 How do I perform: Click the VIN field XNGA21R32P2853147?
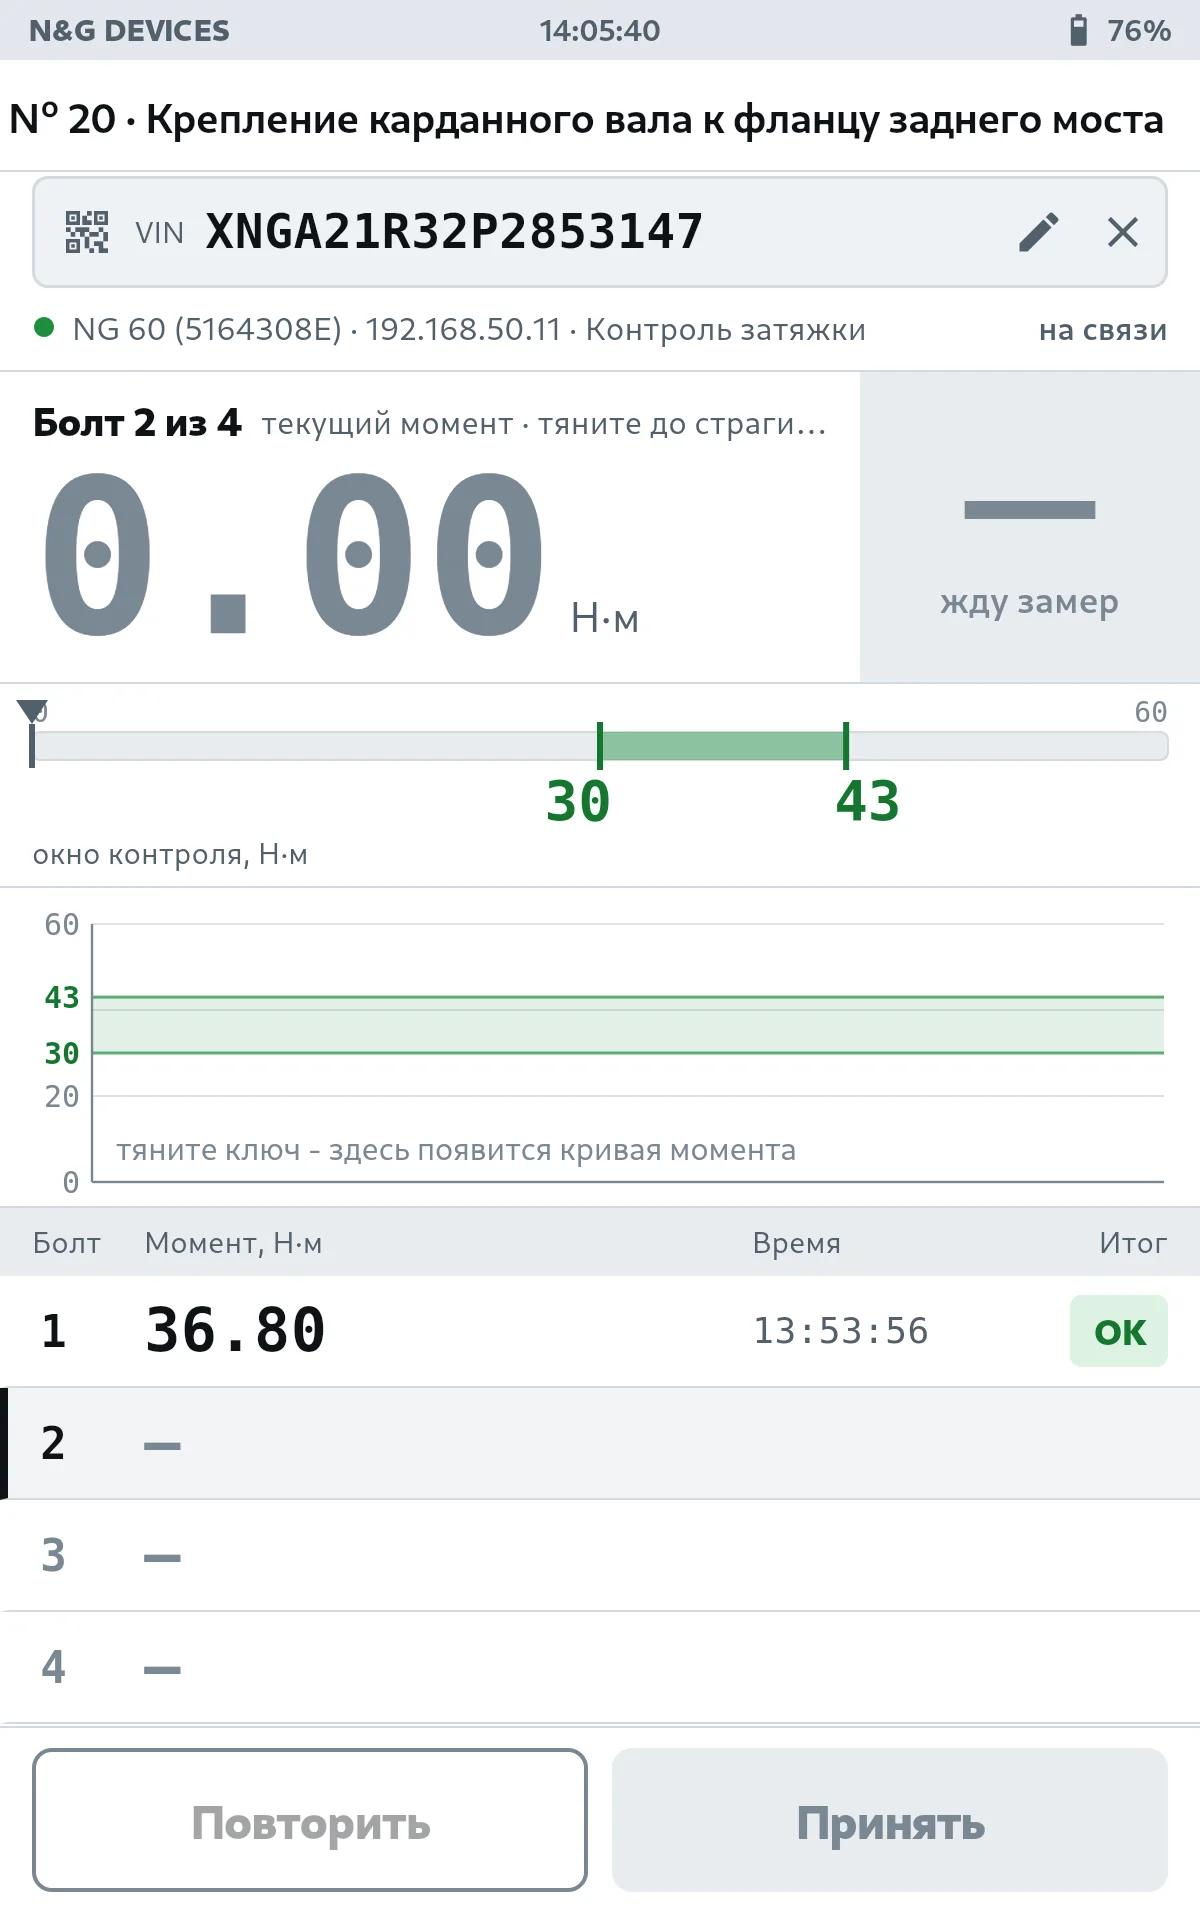click(x=600, y=232)
